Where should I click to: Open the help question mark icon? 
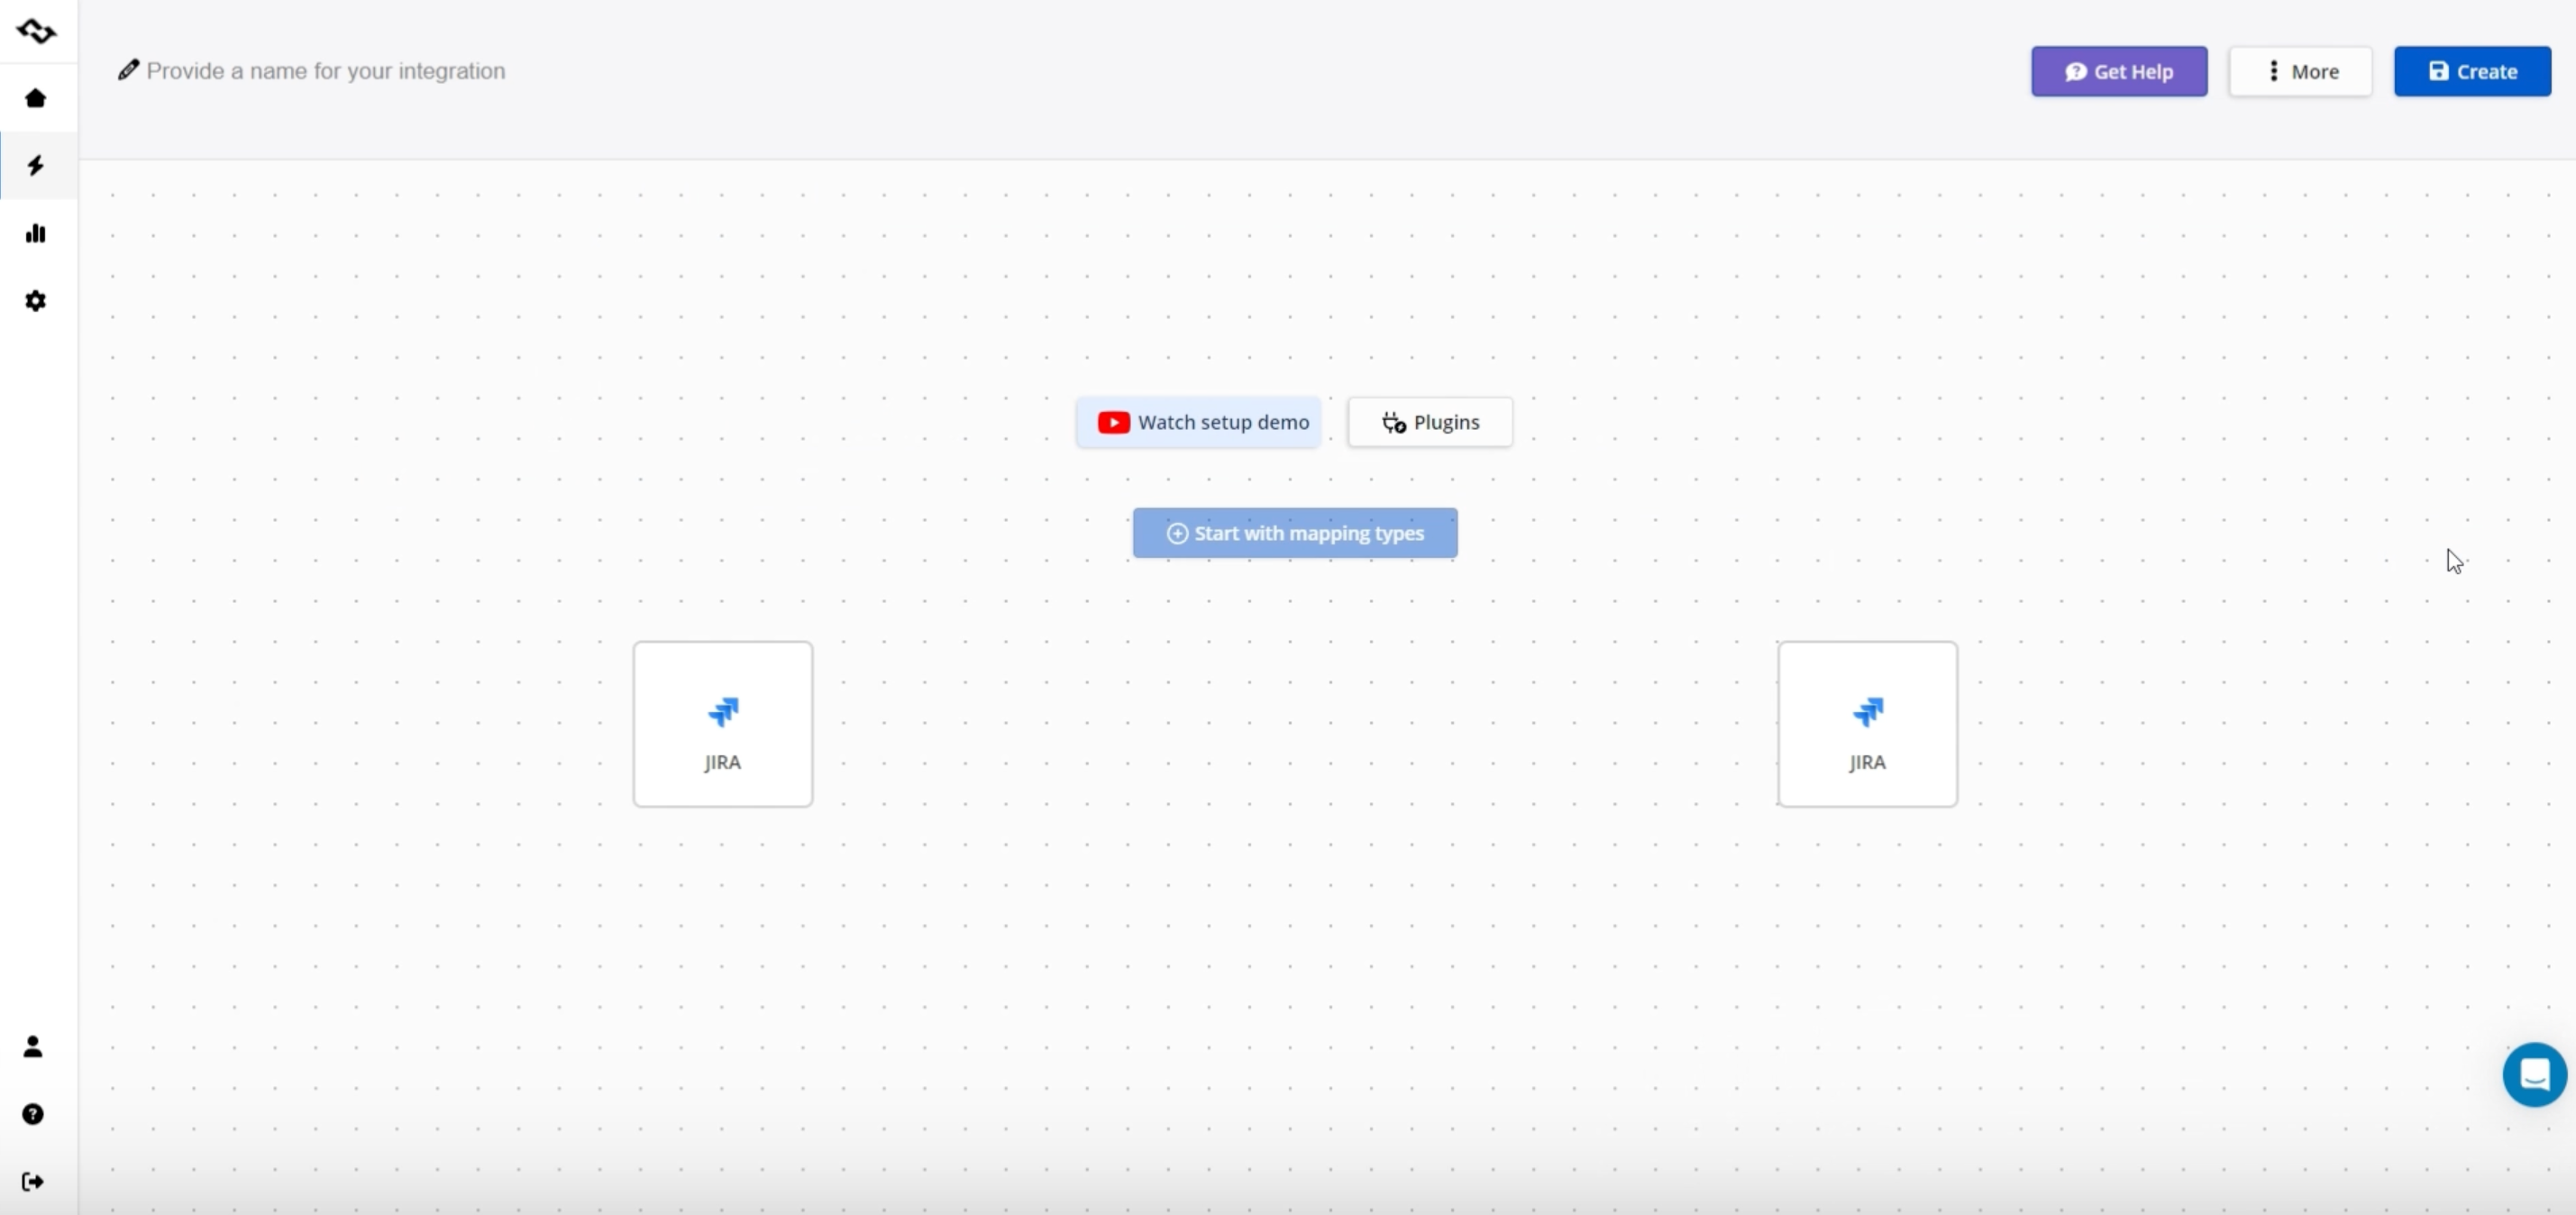(33, 1114)
